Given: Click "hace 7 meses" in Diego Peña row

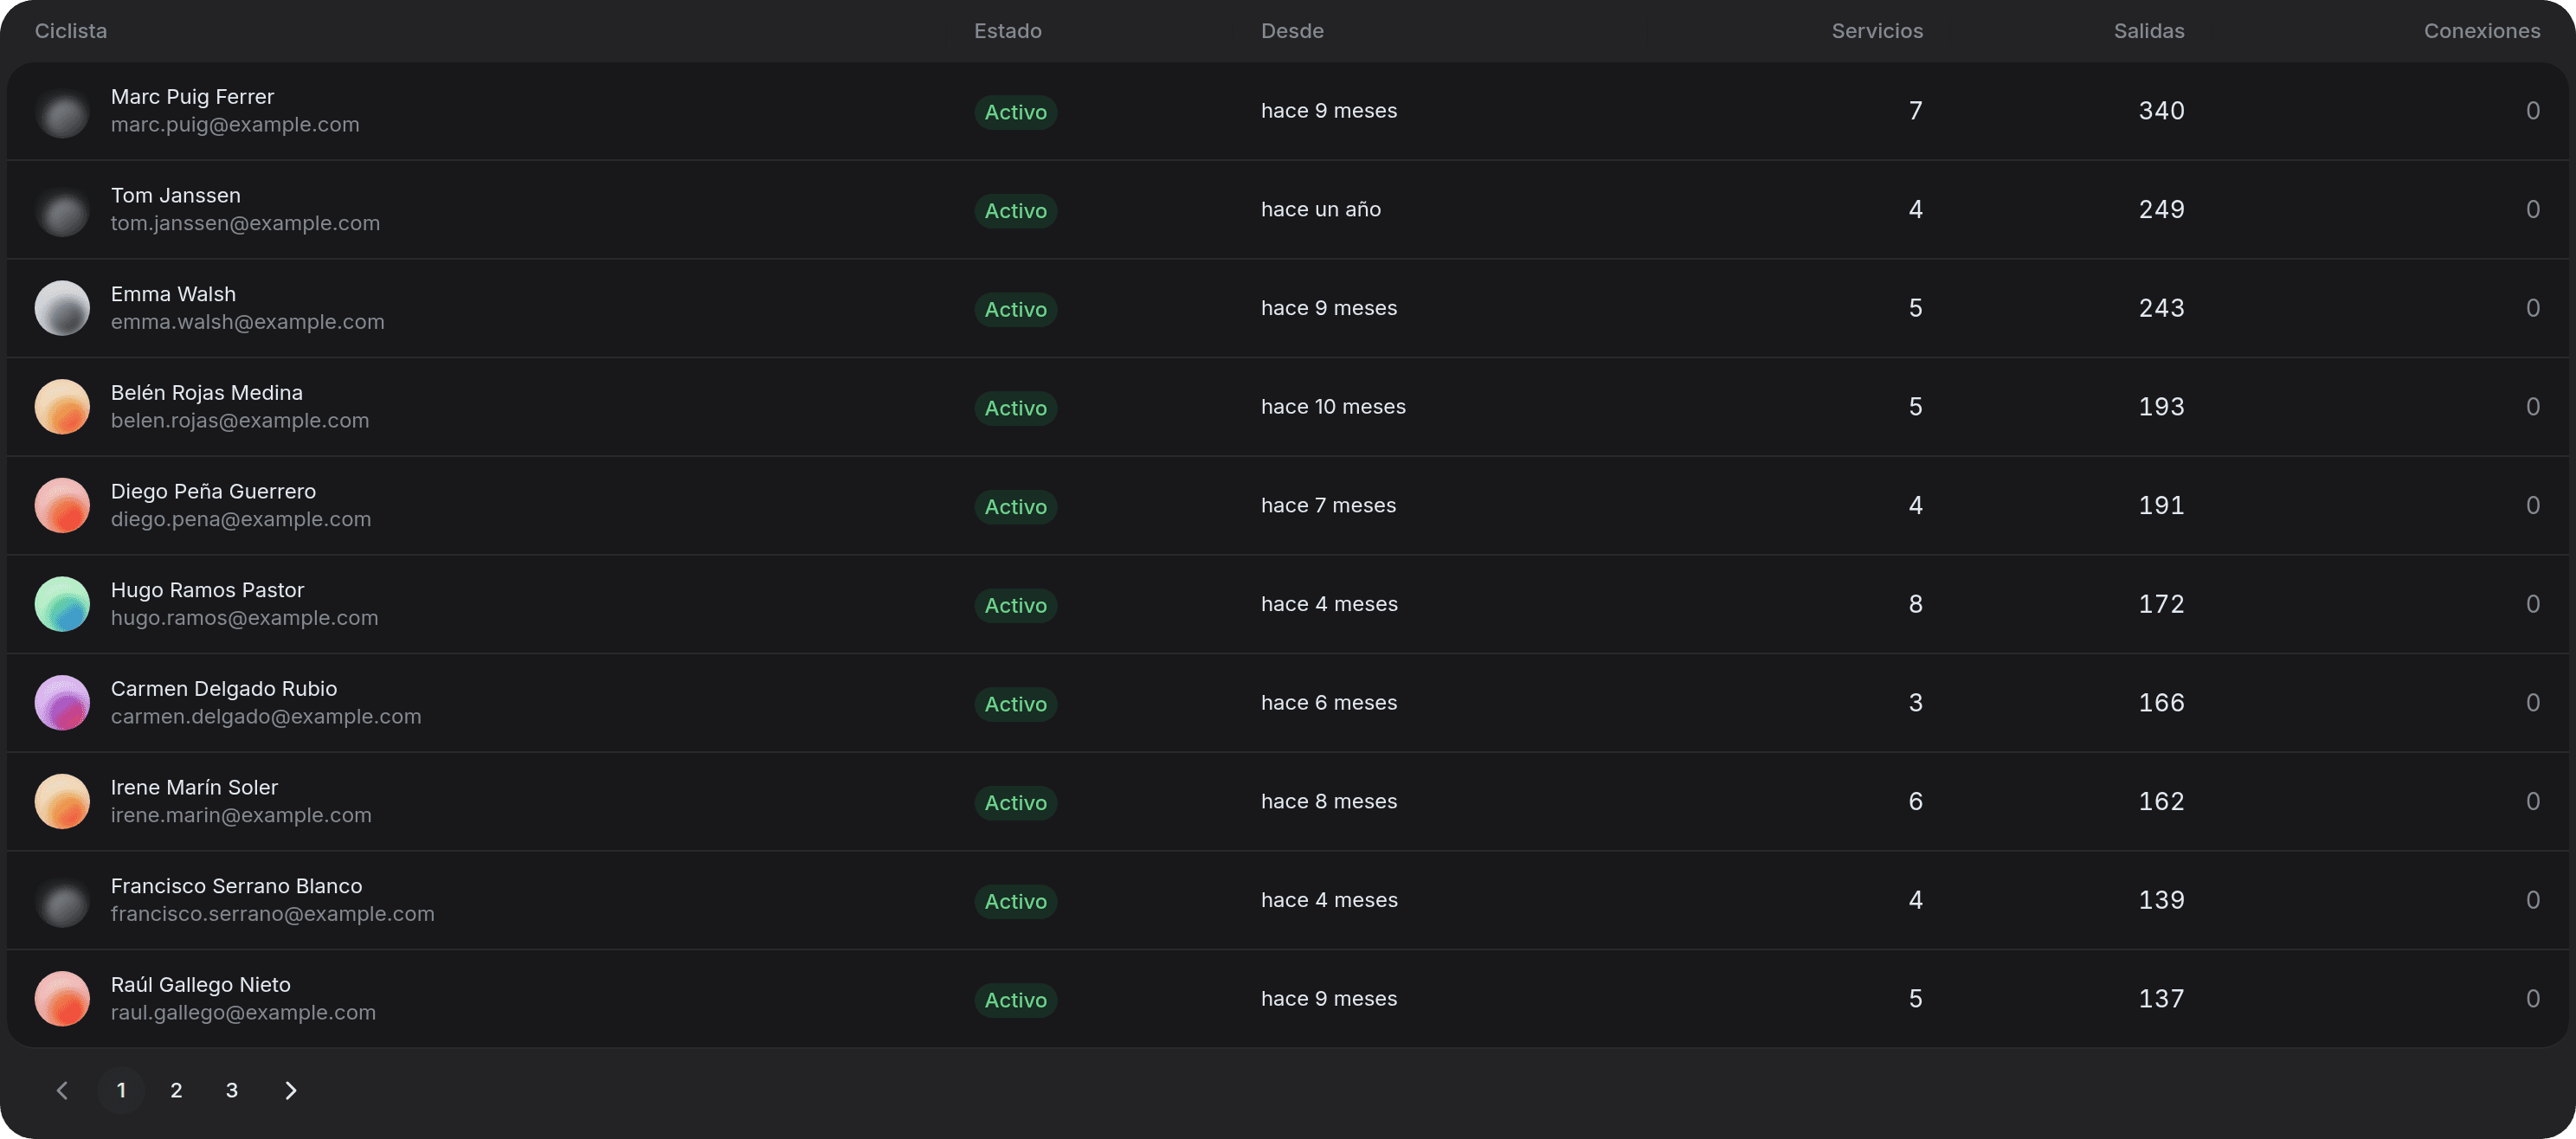Looking at the screenshot, I should [1328, 506].
